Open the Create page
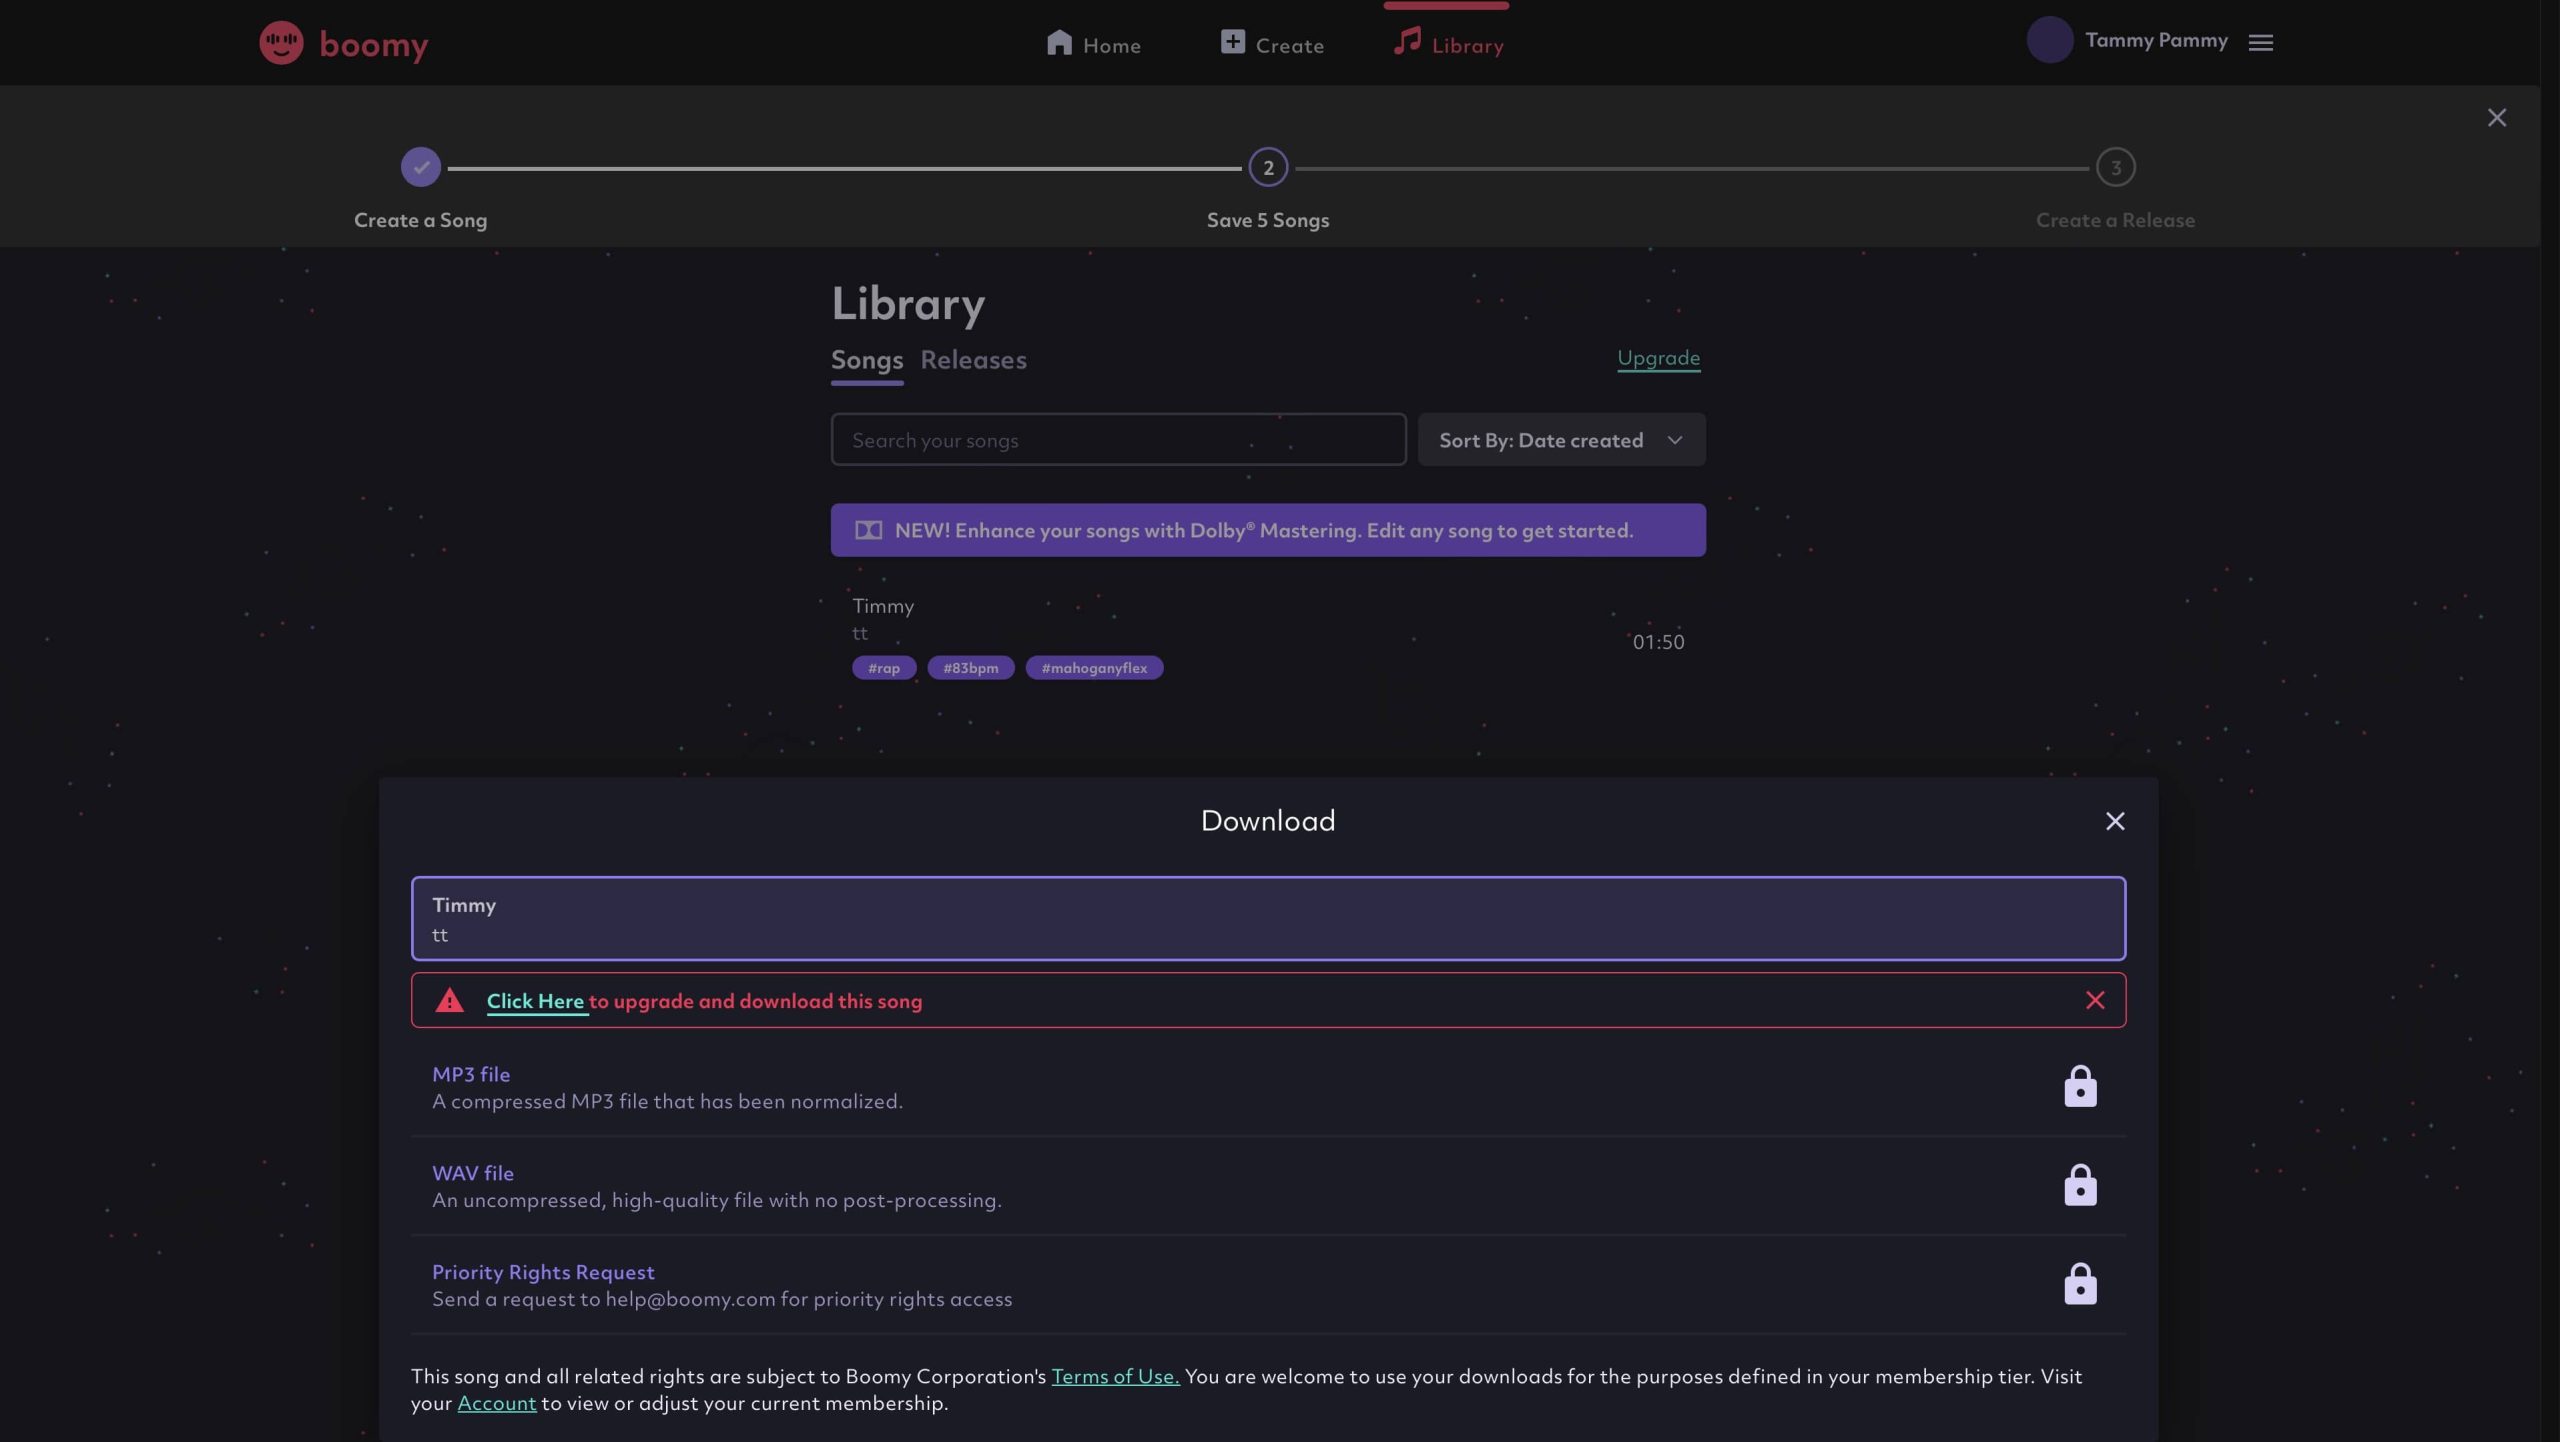Image resolution: width=2560 pixels, height=1442 pixels. (x=1272, y=44)
